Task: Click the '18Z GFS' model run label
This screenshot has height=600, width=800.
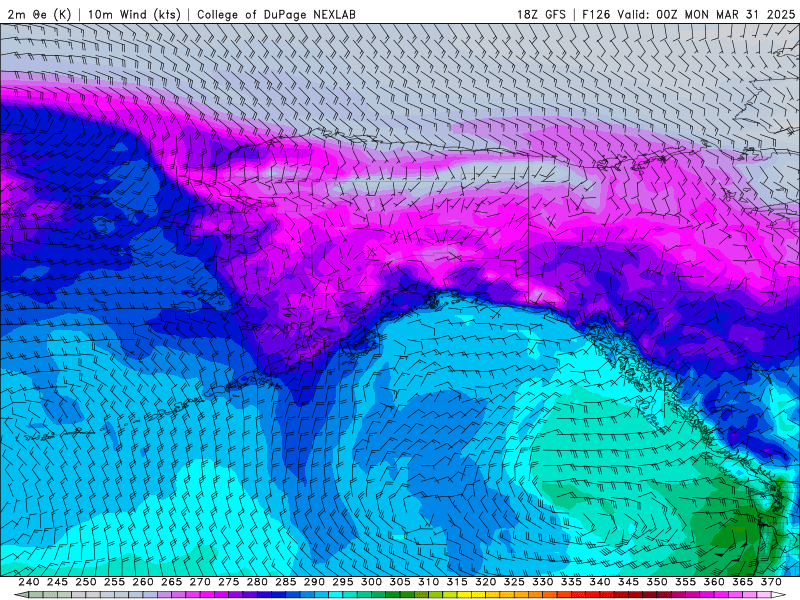Action: tap(541, 14)
